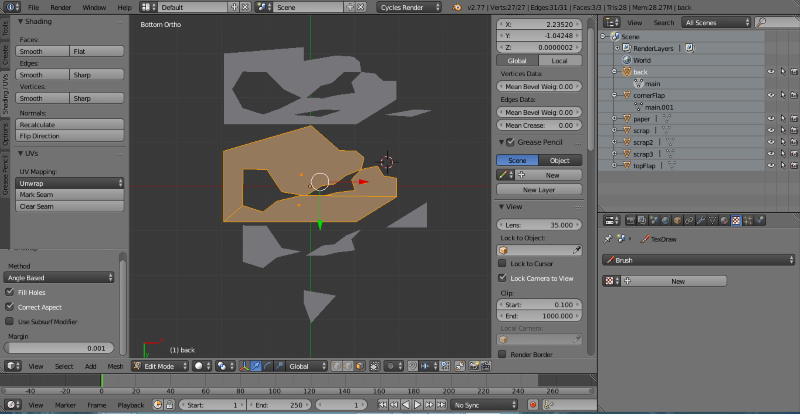Toggle the 3D manipulator axes widget
800x414 pixels.
244,366
